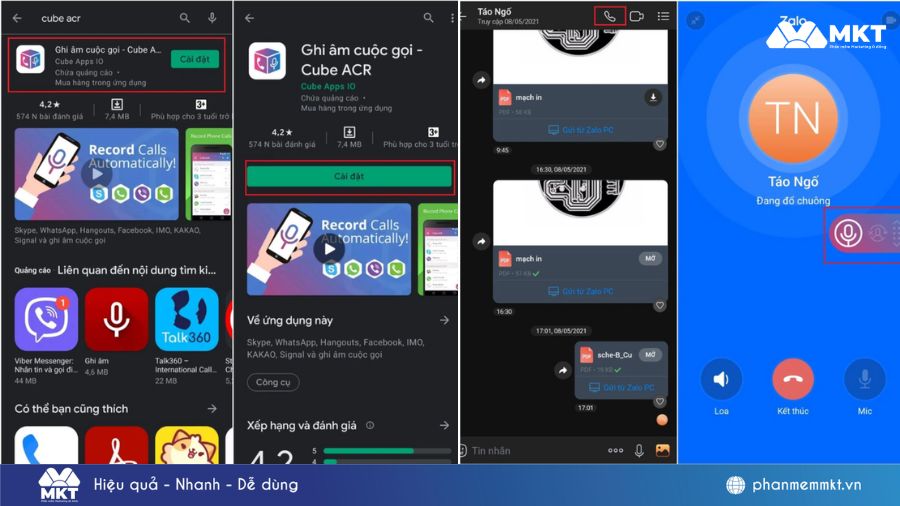Screen dimensions: 900x506
Task: Open more options dots in Zalo message bar
Action: tap(615, 450)
